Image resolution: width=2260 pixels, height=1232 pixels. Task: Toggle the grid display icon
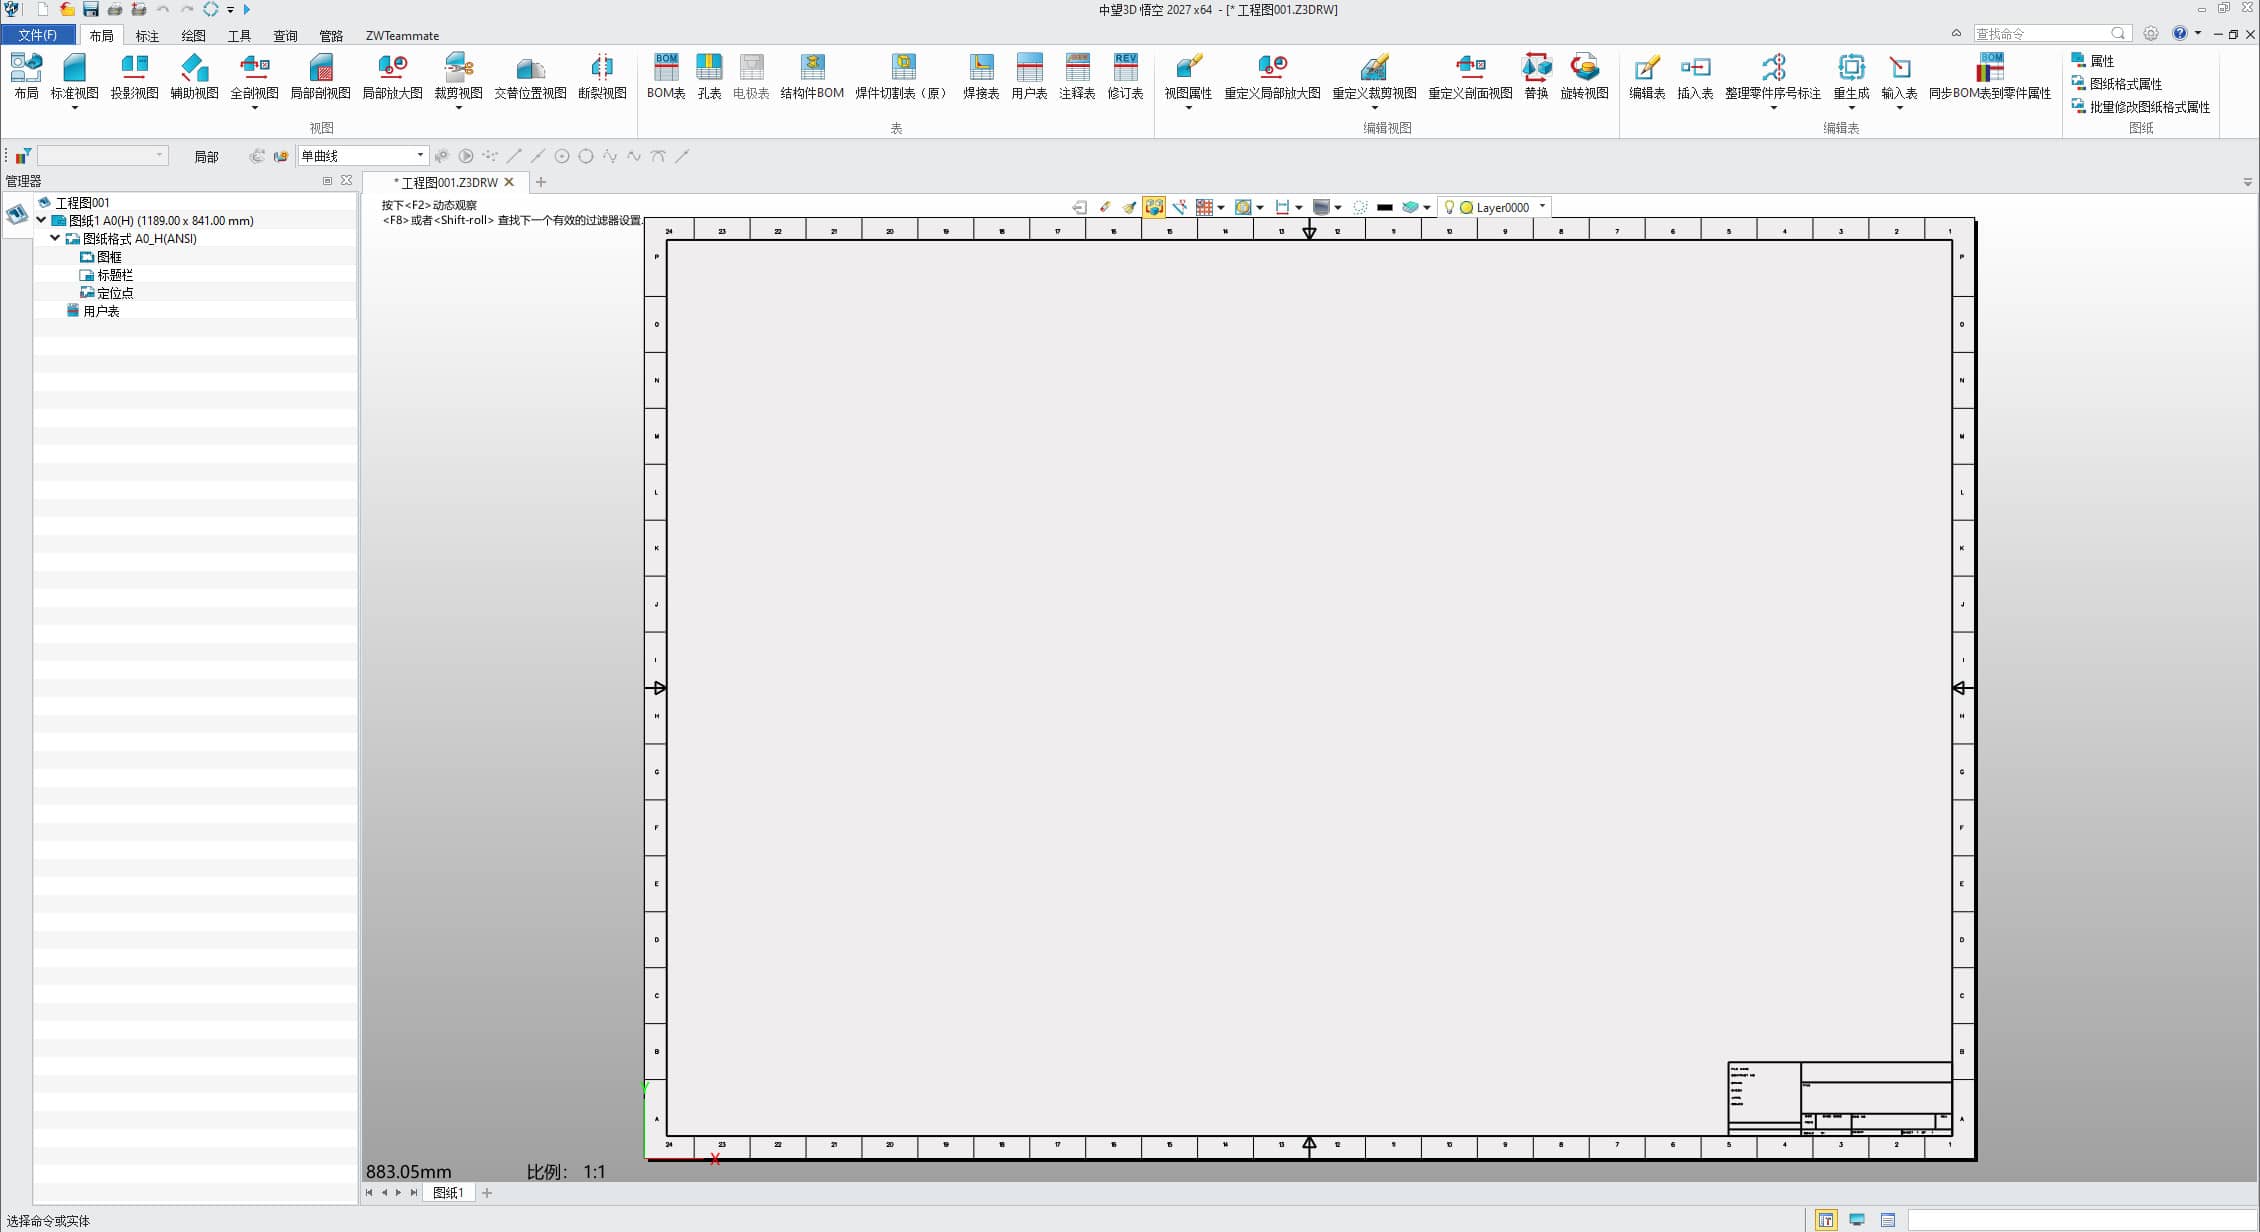(1204, 207)
